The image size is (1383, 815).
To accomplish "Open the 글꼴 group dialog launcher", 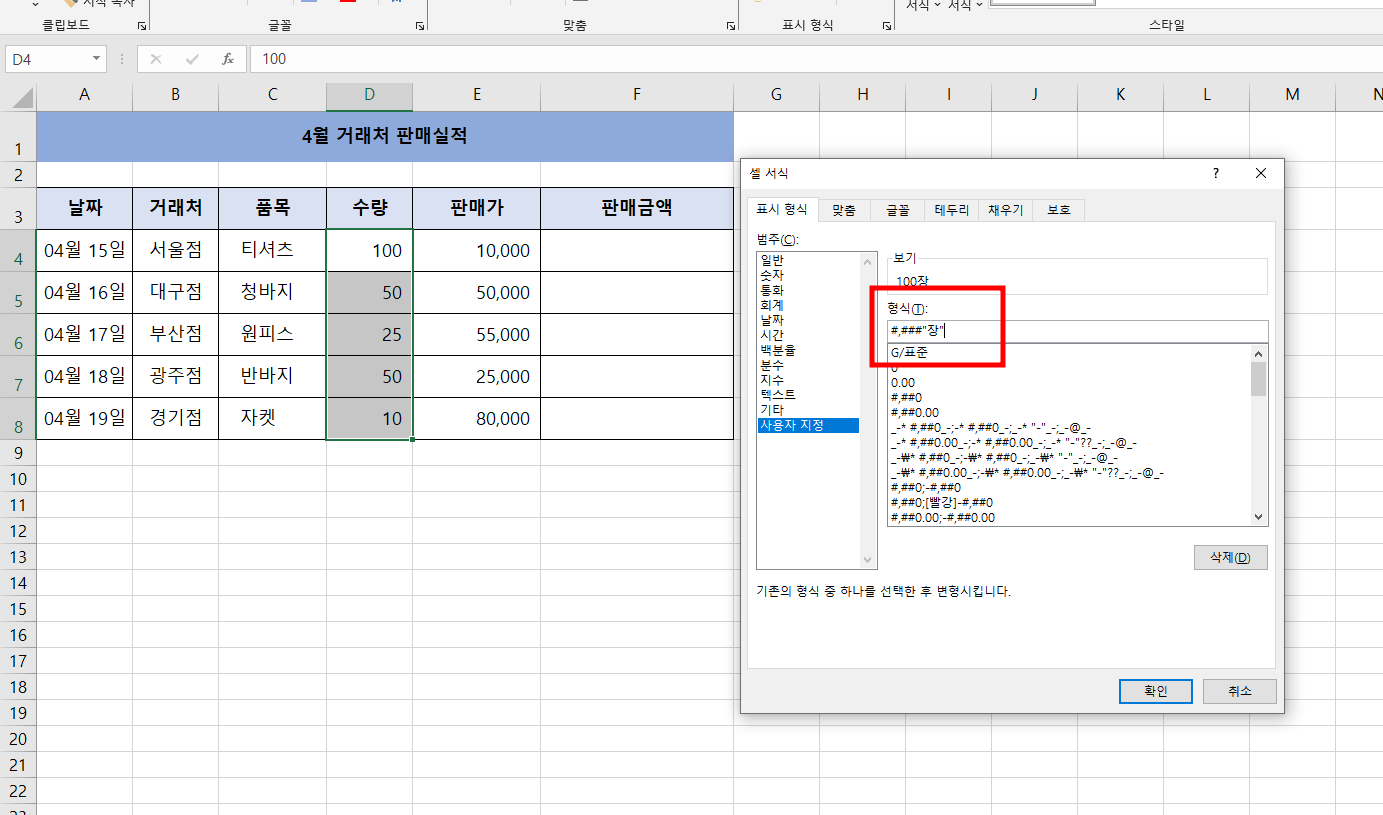I will click(x=419, y=25).
